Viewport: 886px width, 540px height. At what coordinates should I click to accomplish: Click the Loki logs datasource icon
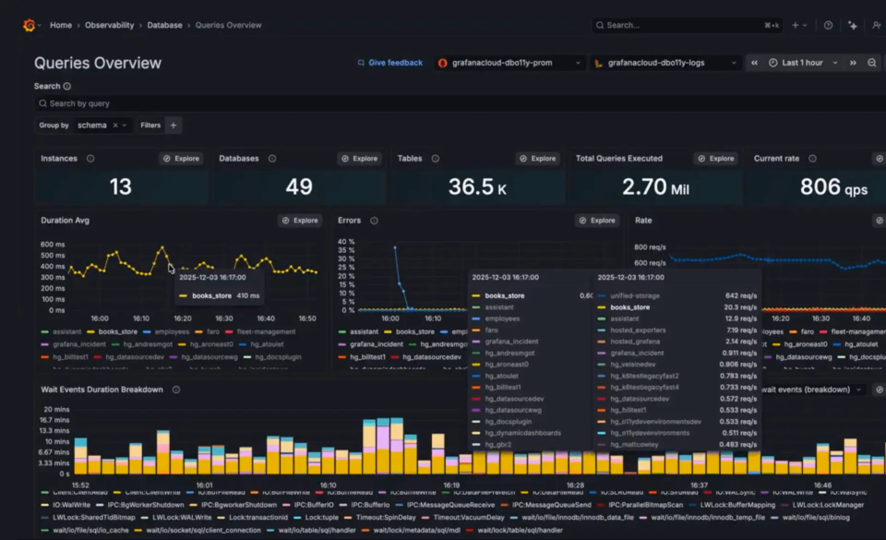[599, 63]
